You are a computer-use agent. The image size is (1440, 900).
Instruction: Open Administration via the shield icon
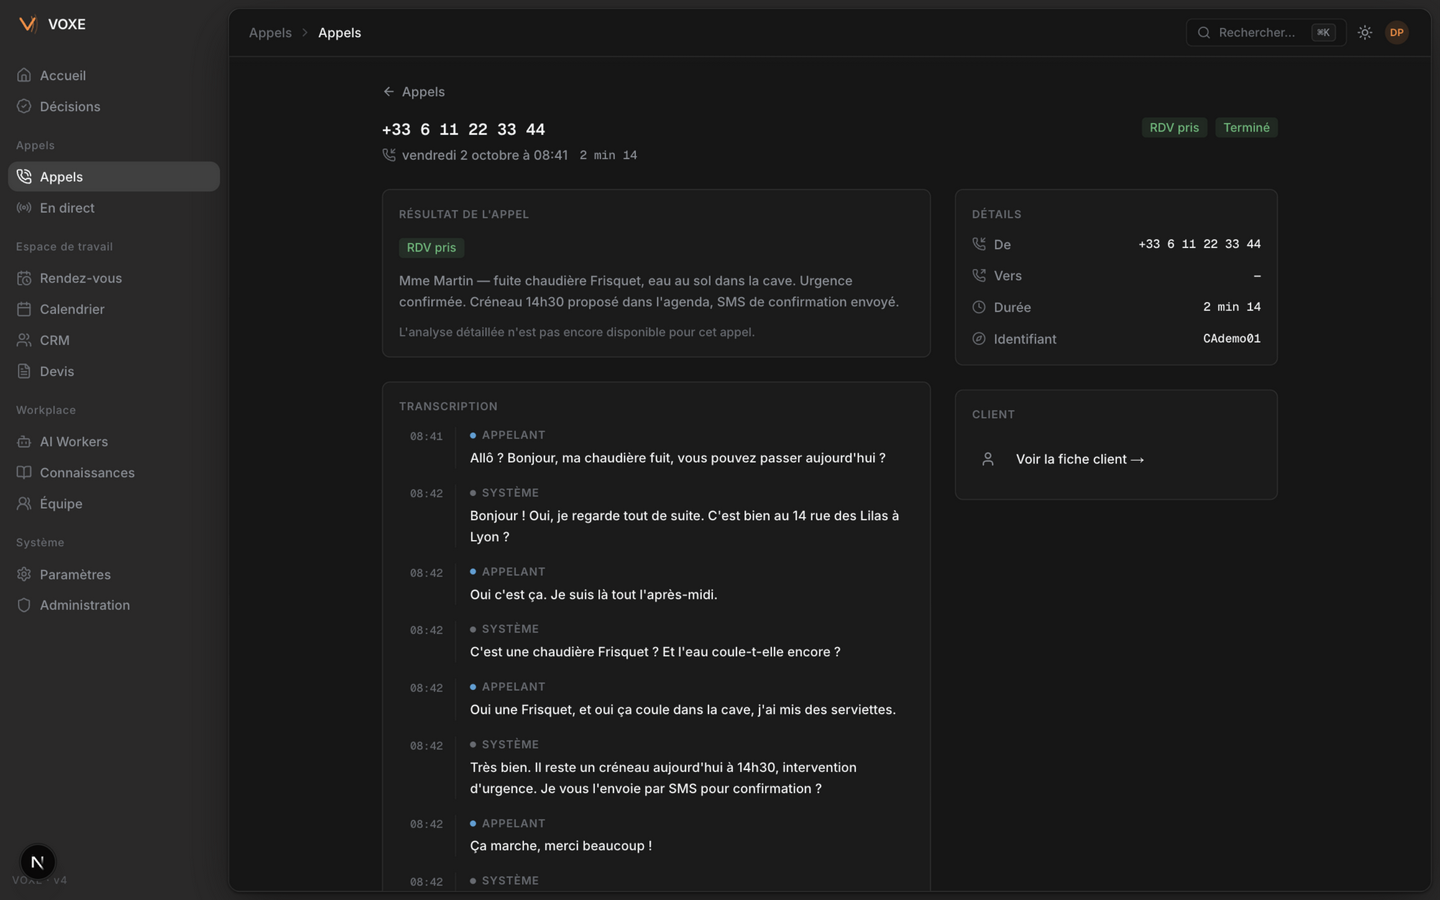[24, 605]
